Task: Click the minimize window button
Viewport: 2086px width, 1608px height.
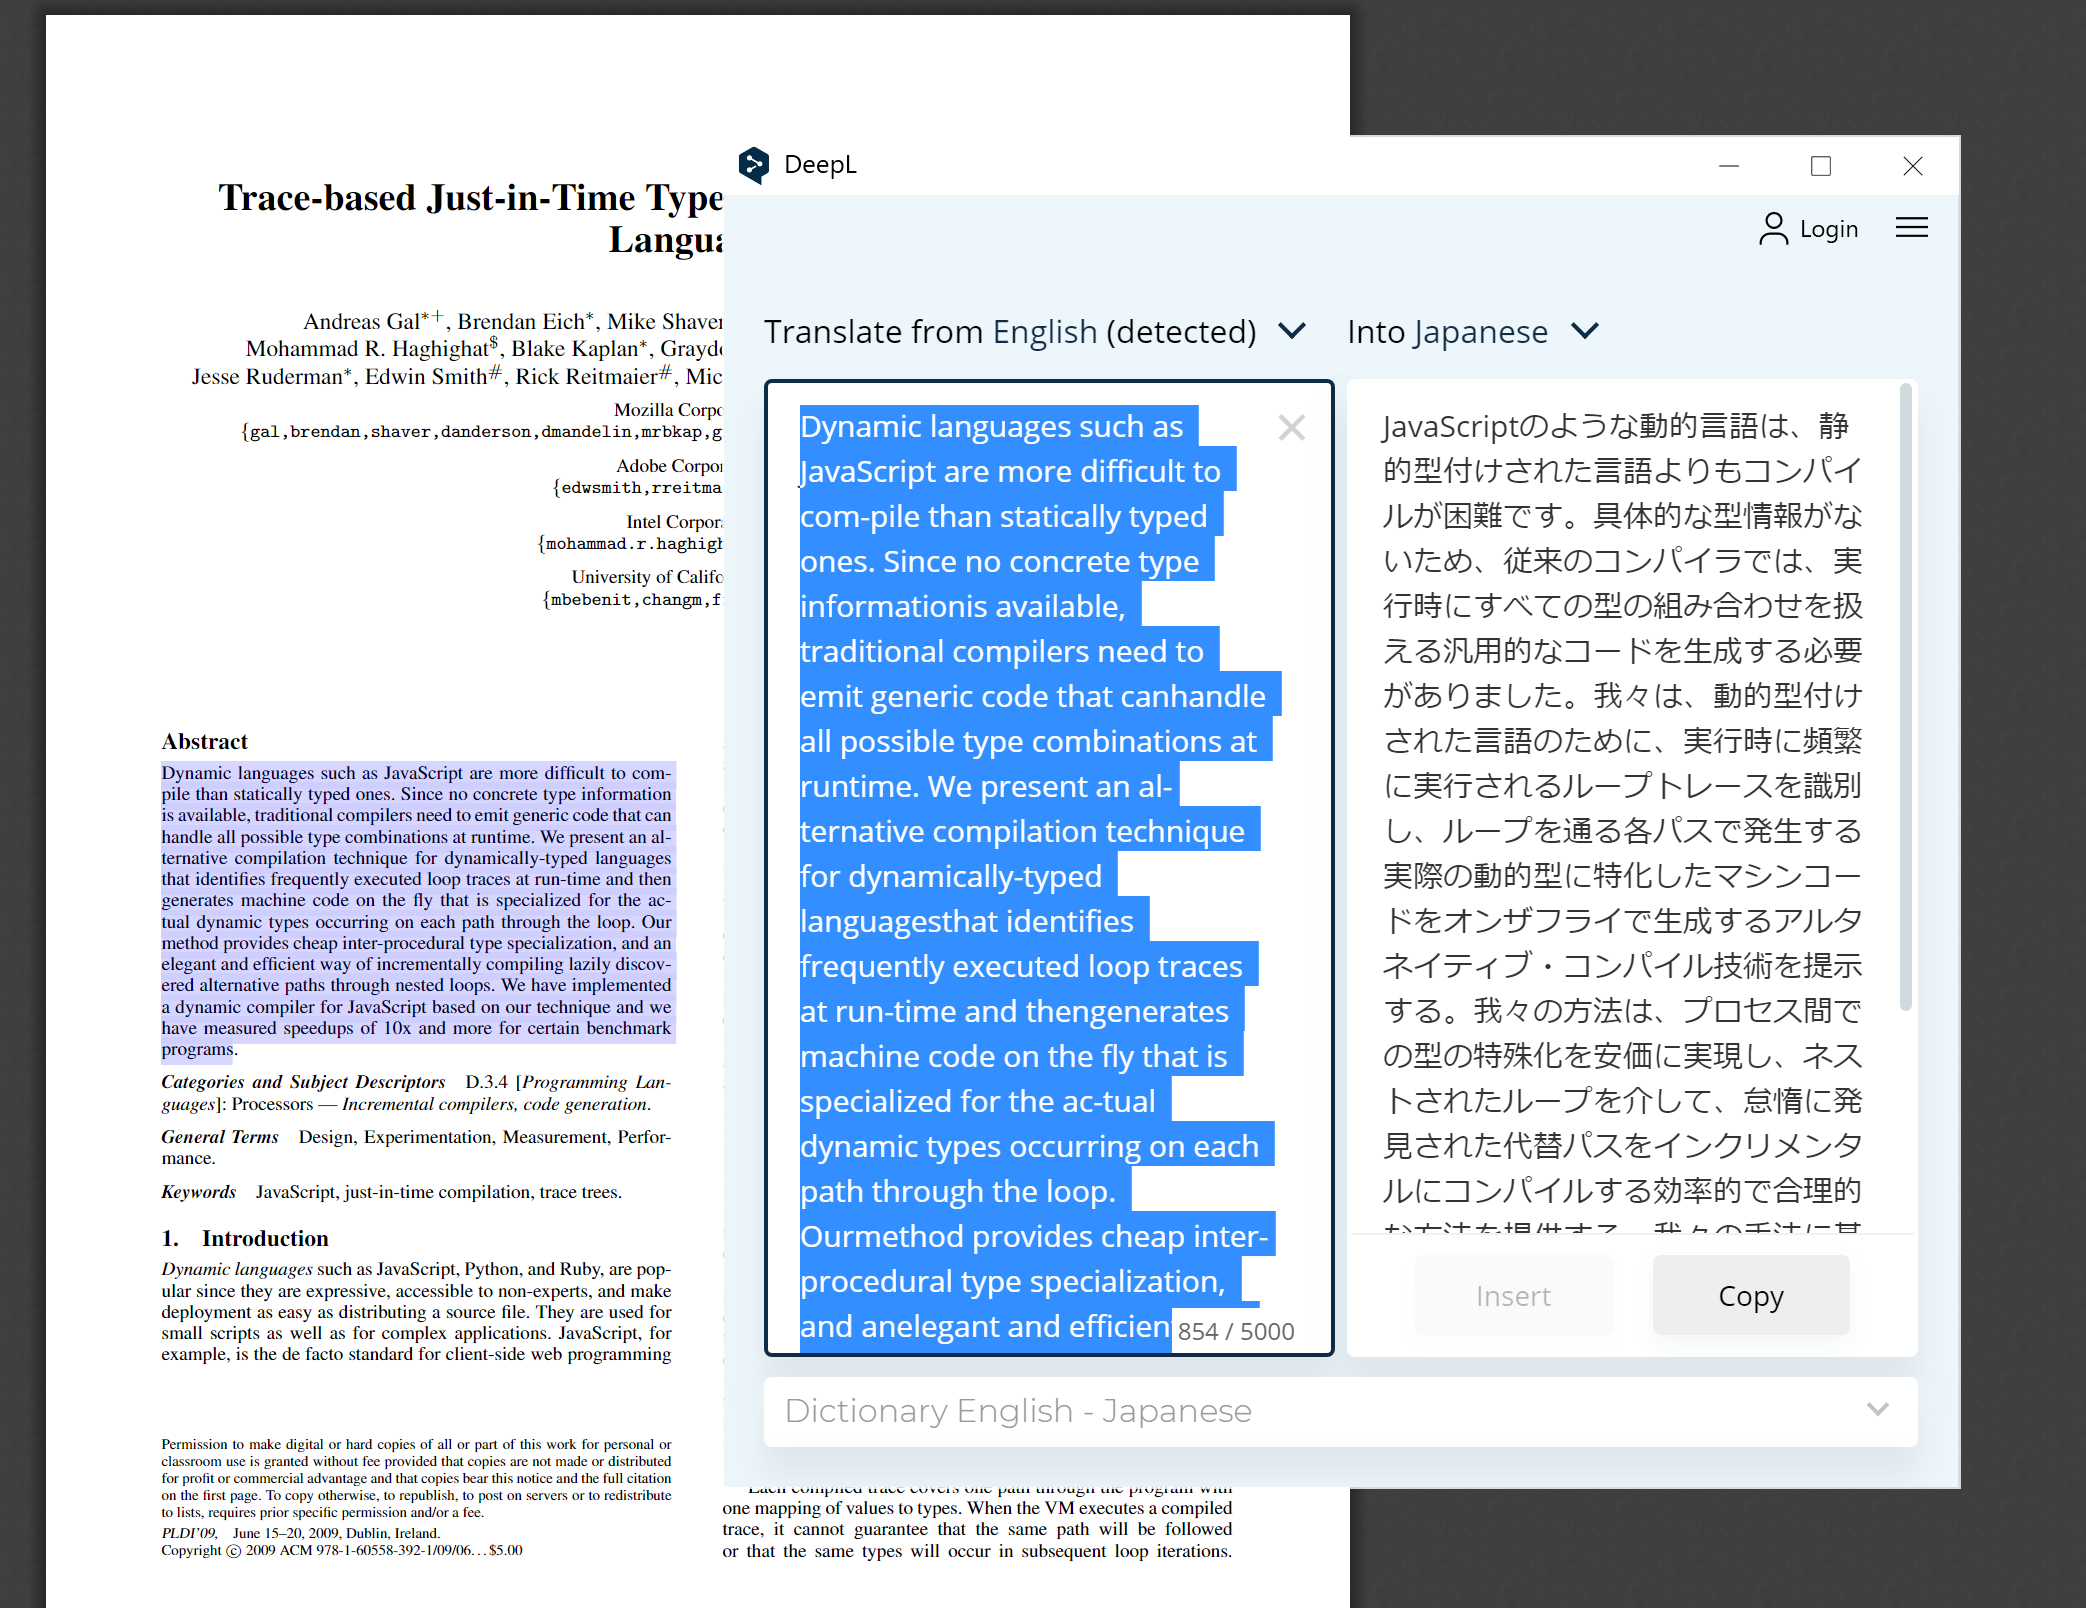Action: tap(1730, 166)
